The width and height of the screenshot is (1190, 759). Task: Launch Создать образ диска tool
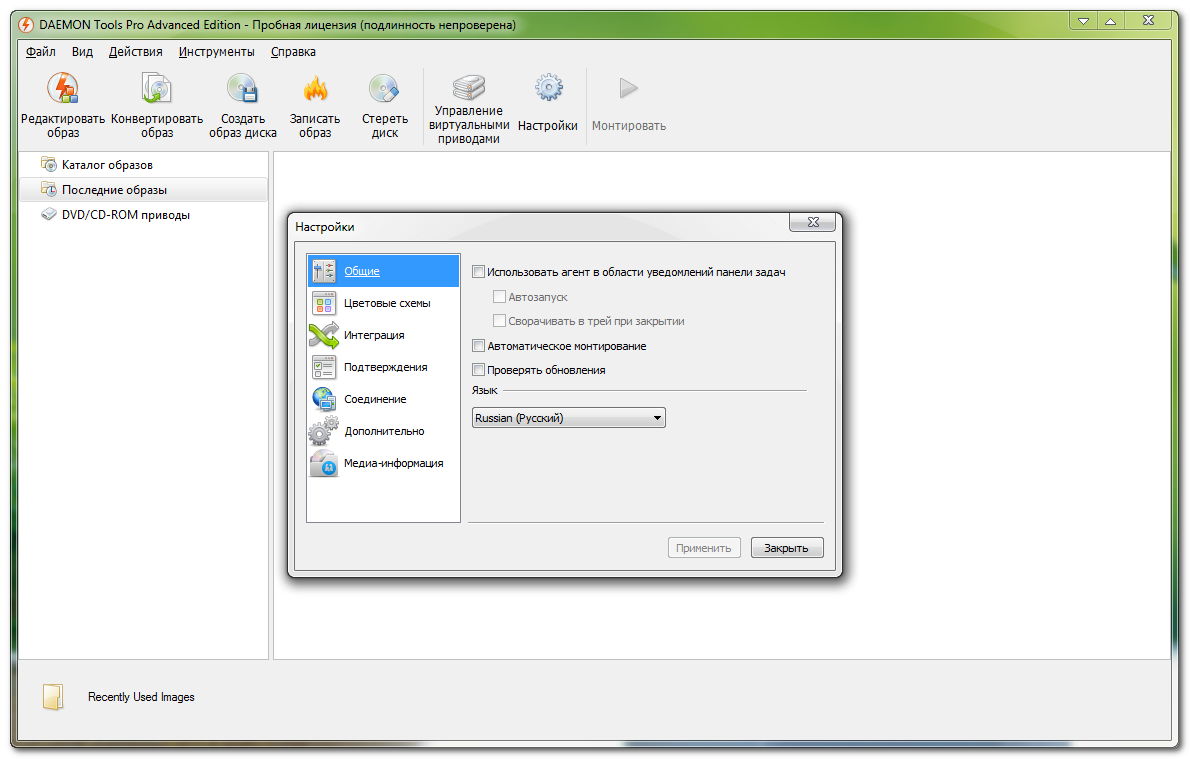pos(242,90)
